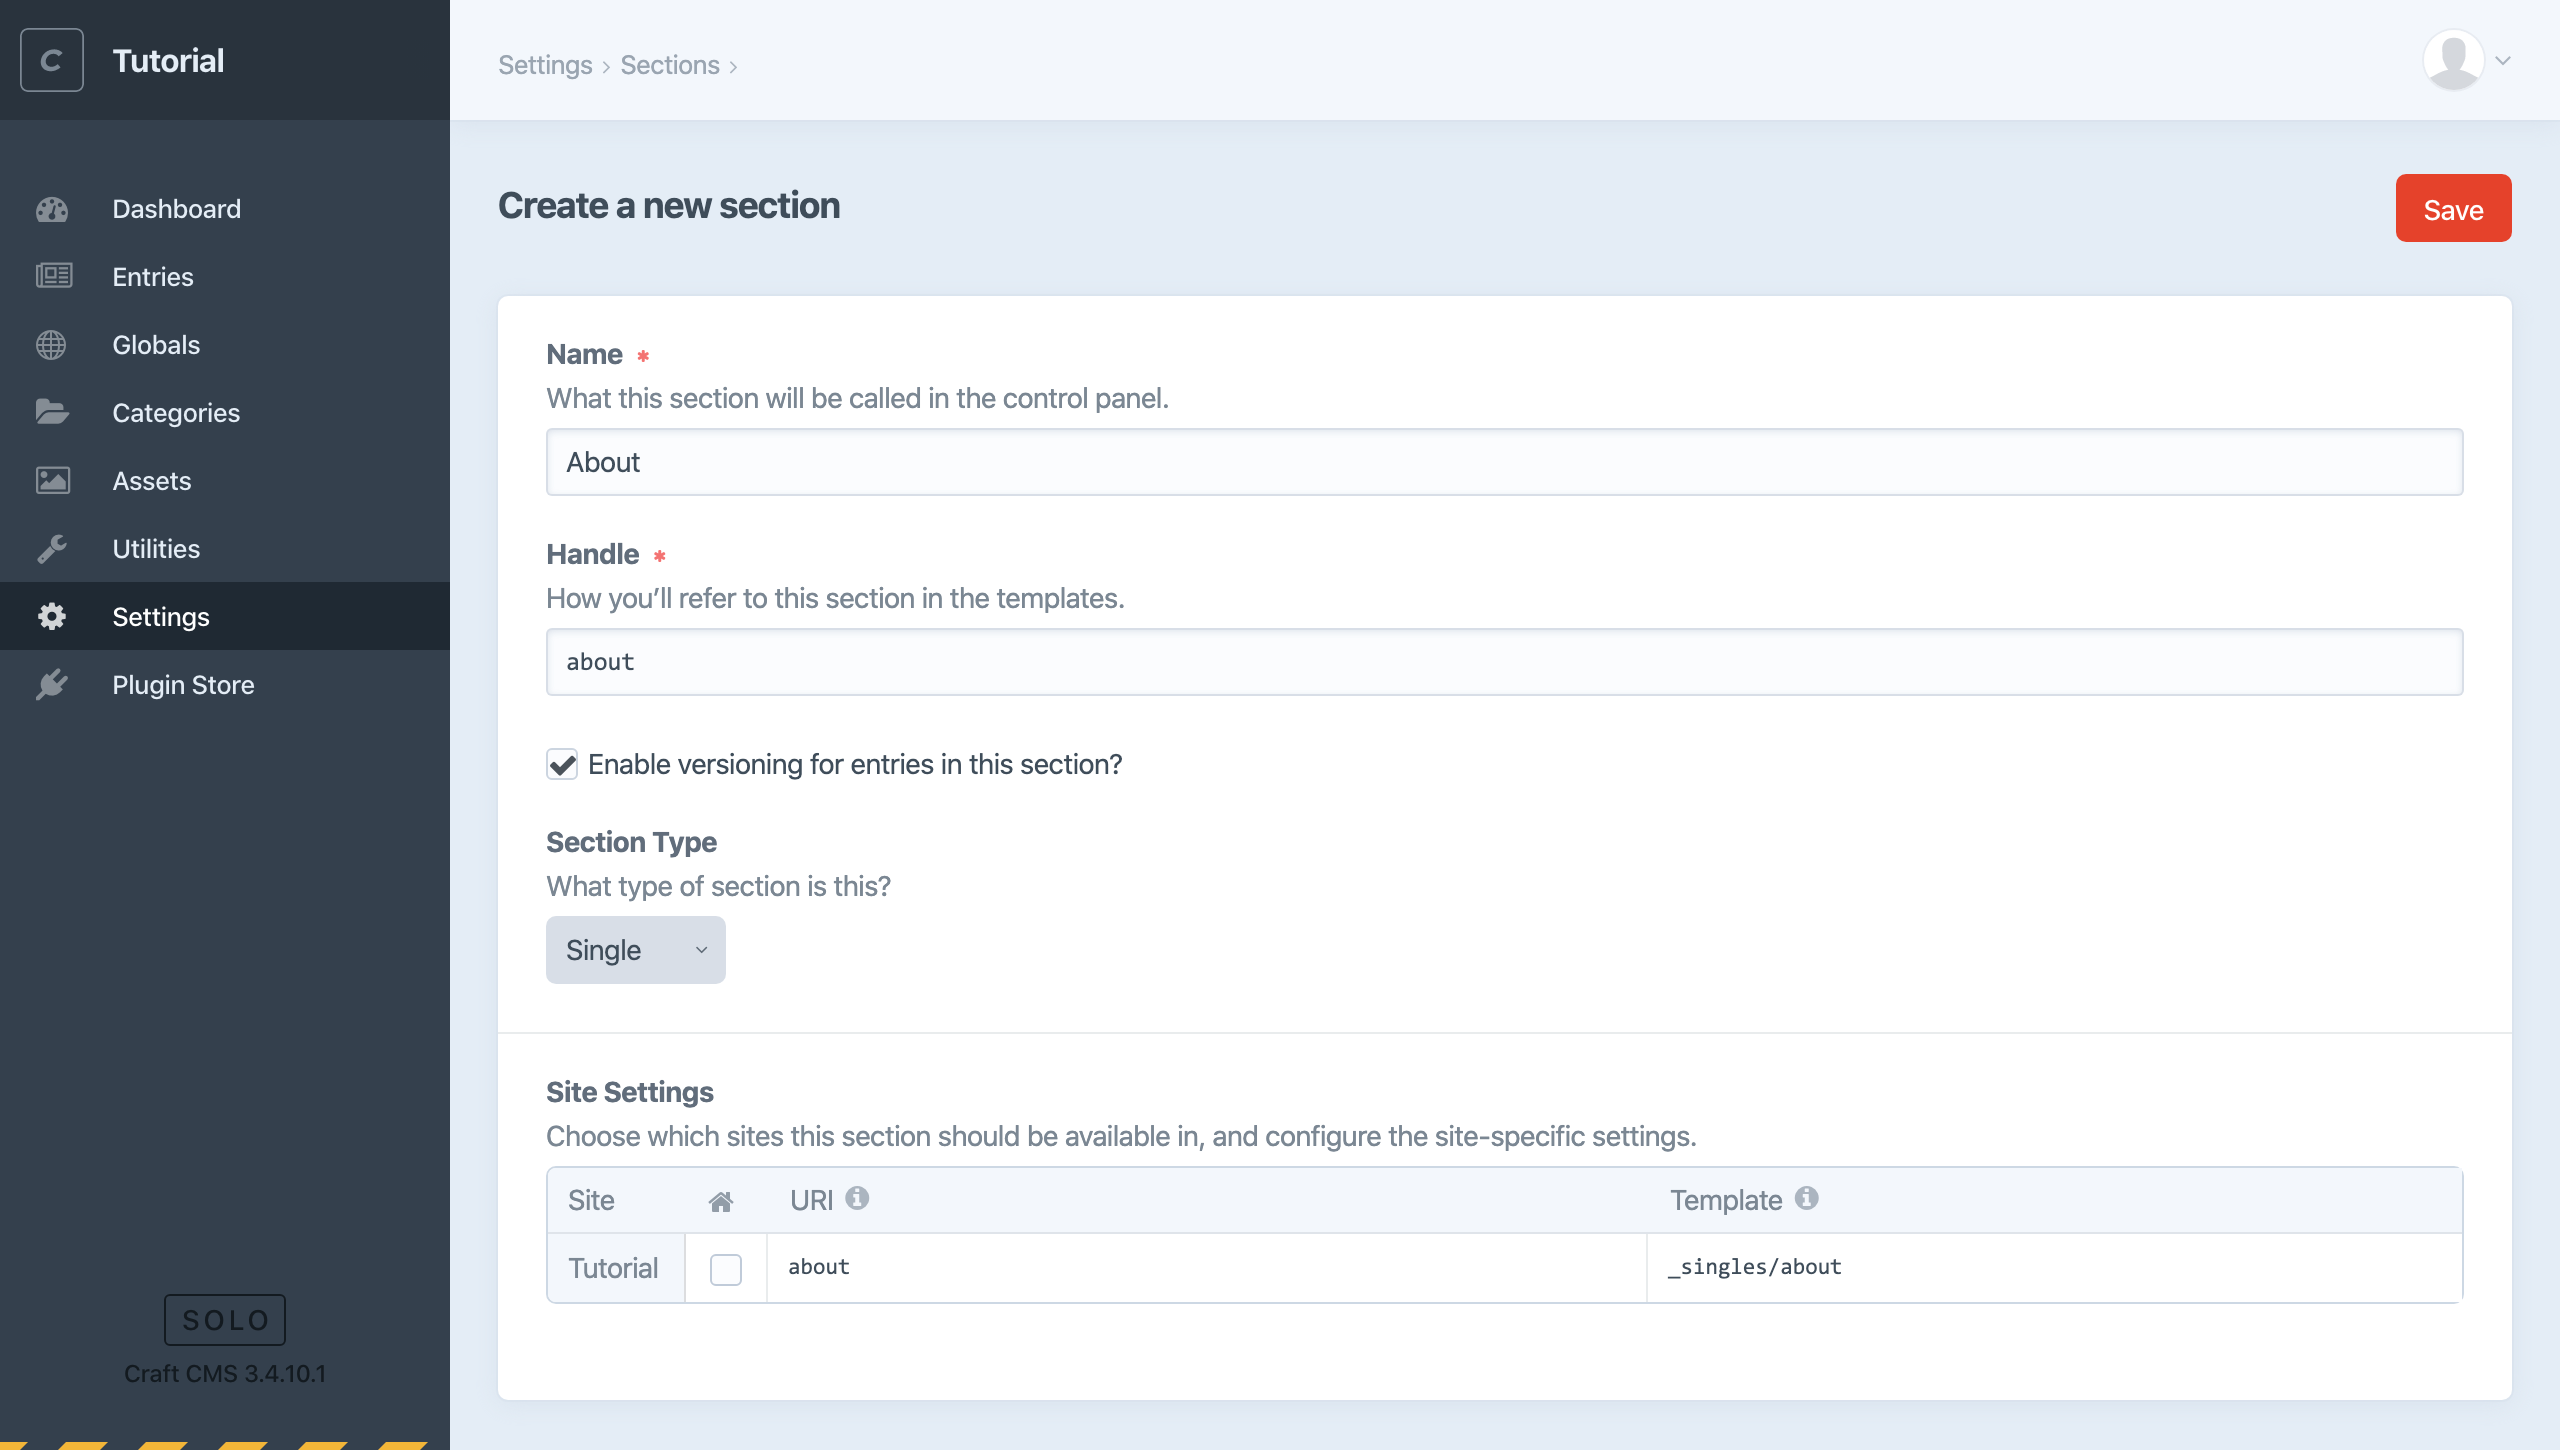Enable the Tutorial site homepage checkbox
This screenshot has width=2560, height=1450.
click(726, 1269)
